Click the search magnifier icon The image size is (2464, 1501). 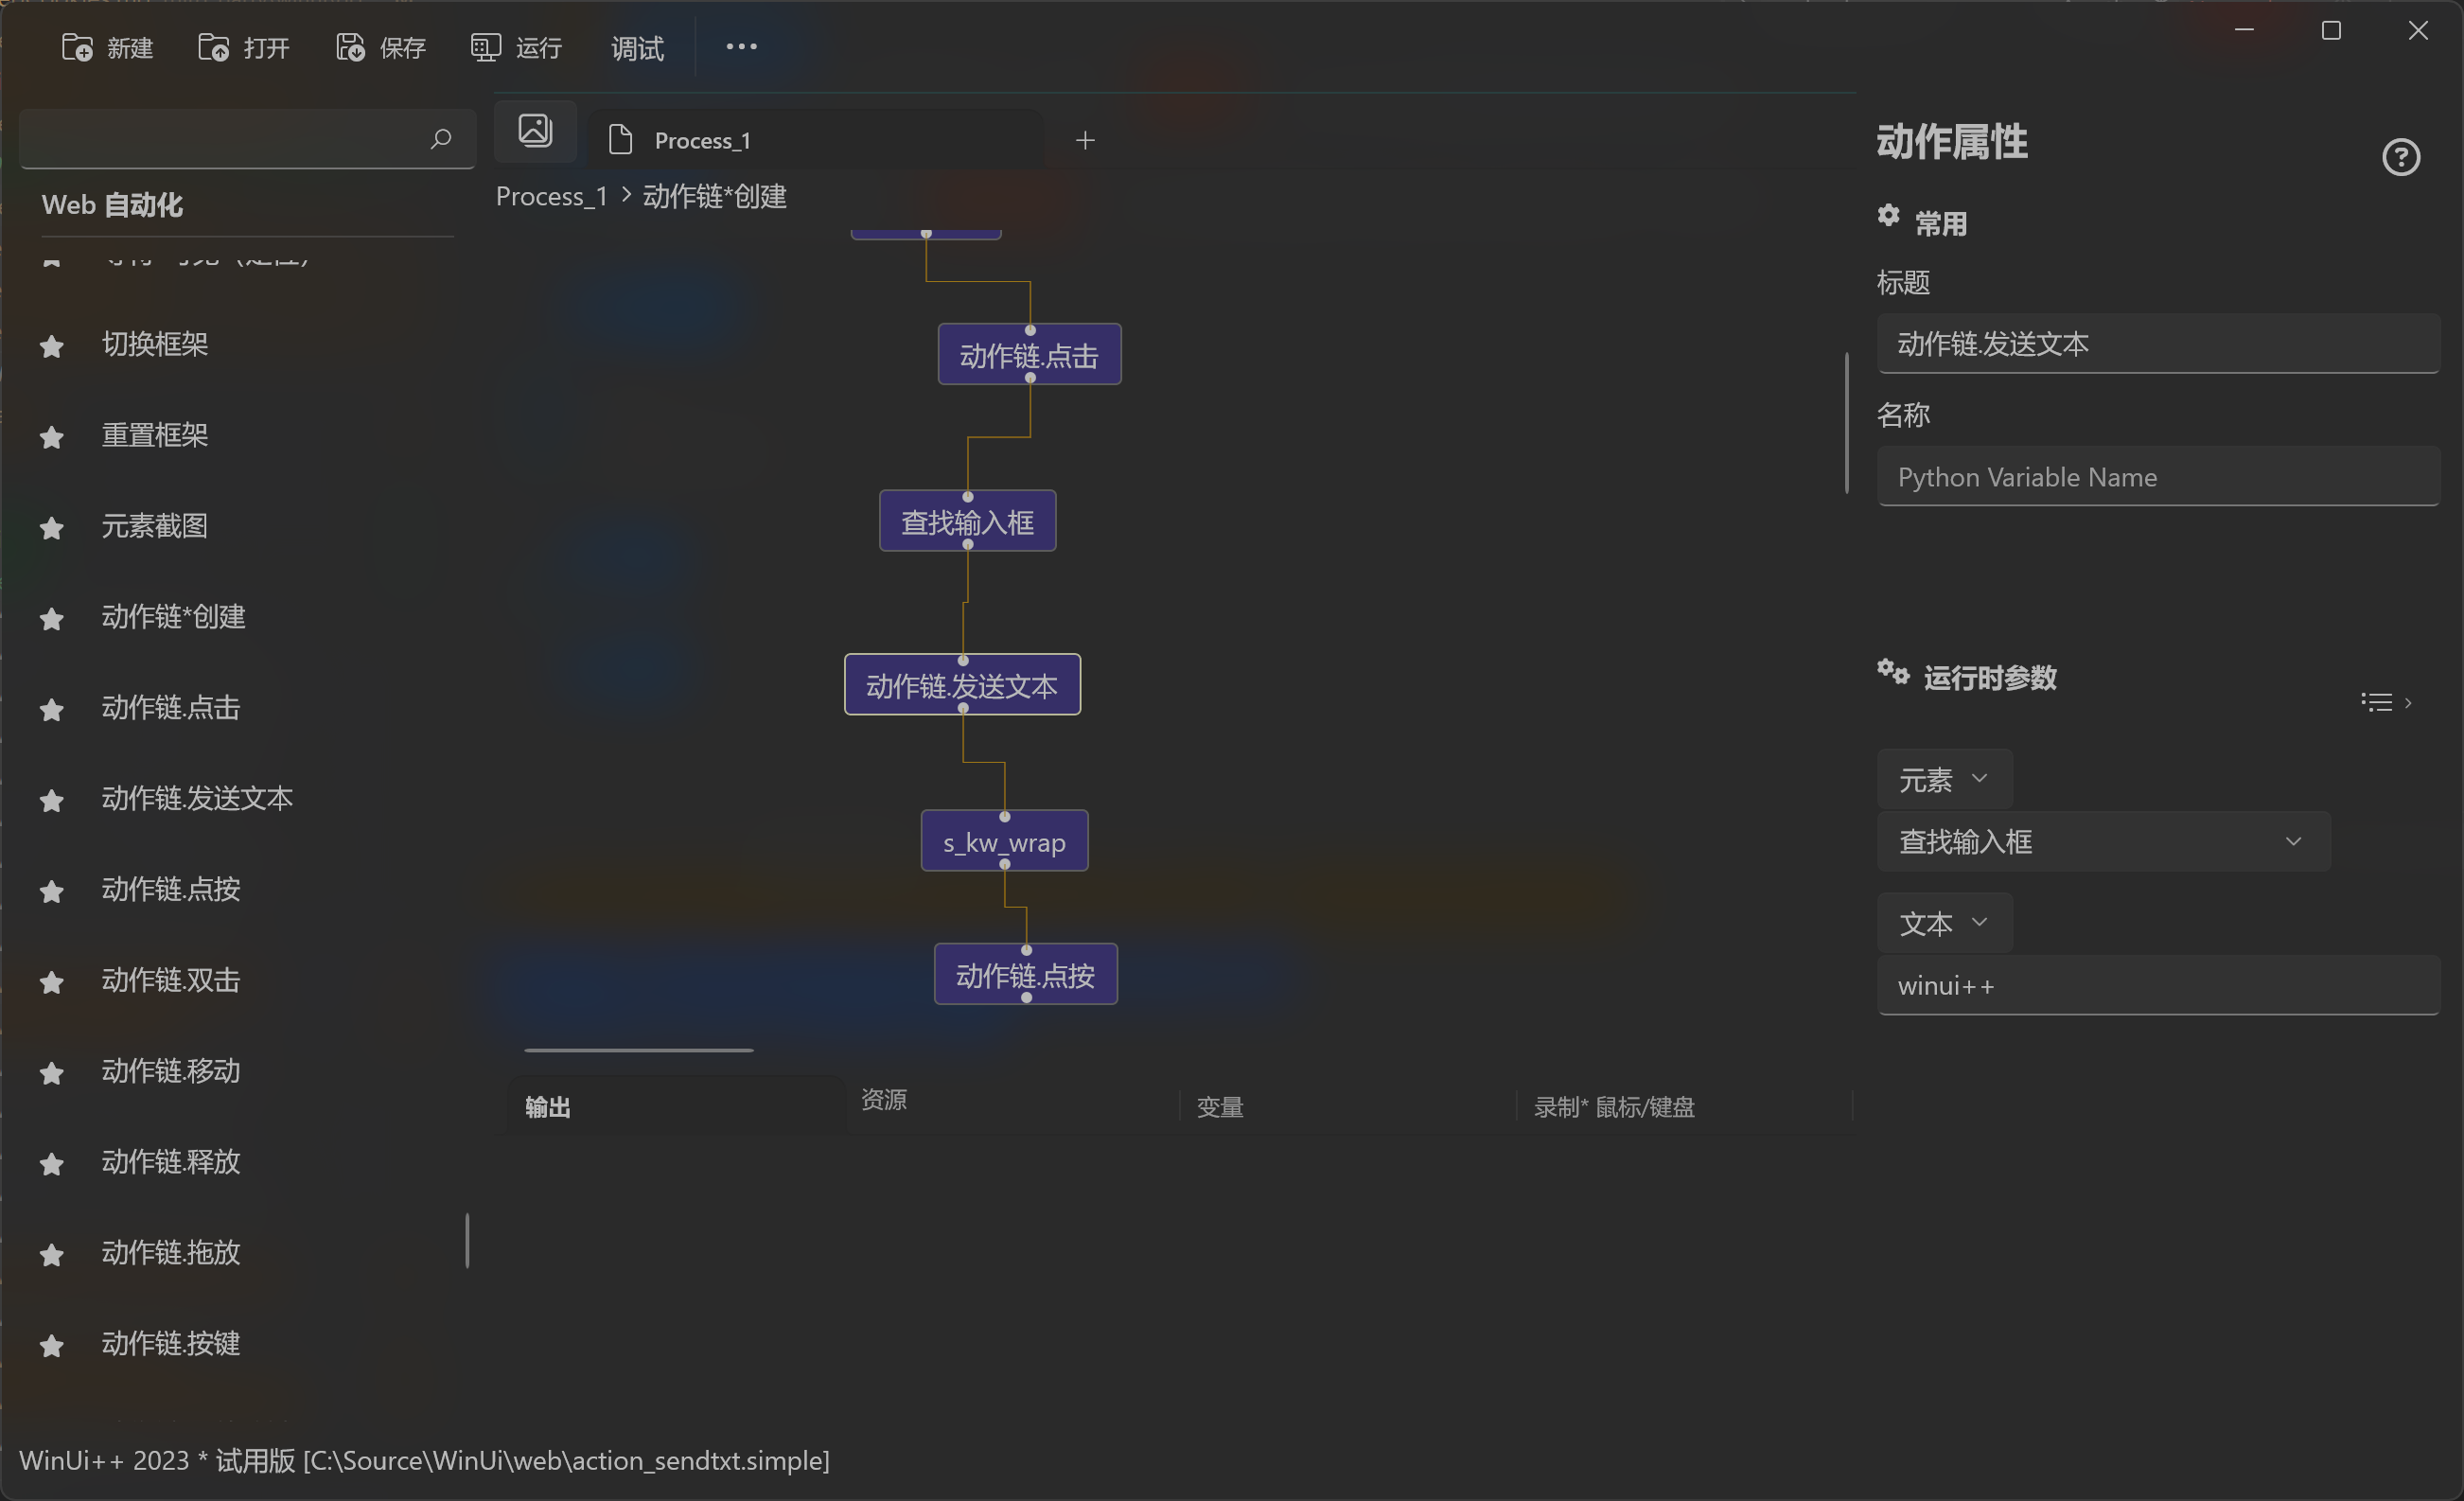click(441, 139)
